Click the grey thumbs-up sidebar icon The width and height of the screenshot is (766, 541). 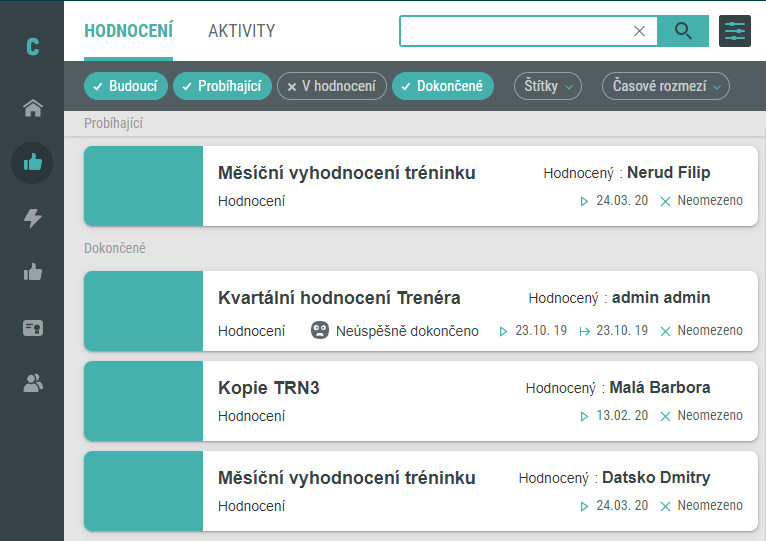33,272
